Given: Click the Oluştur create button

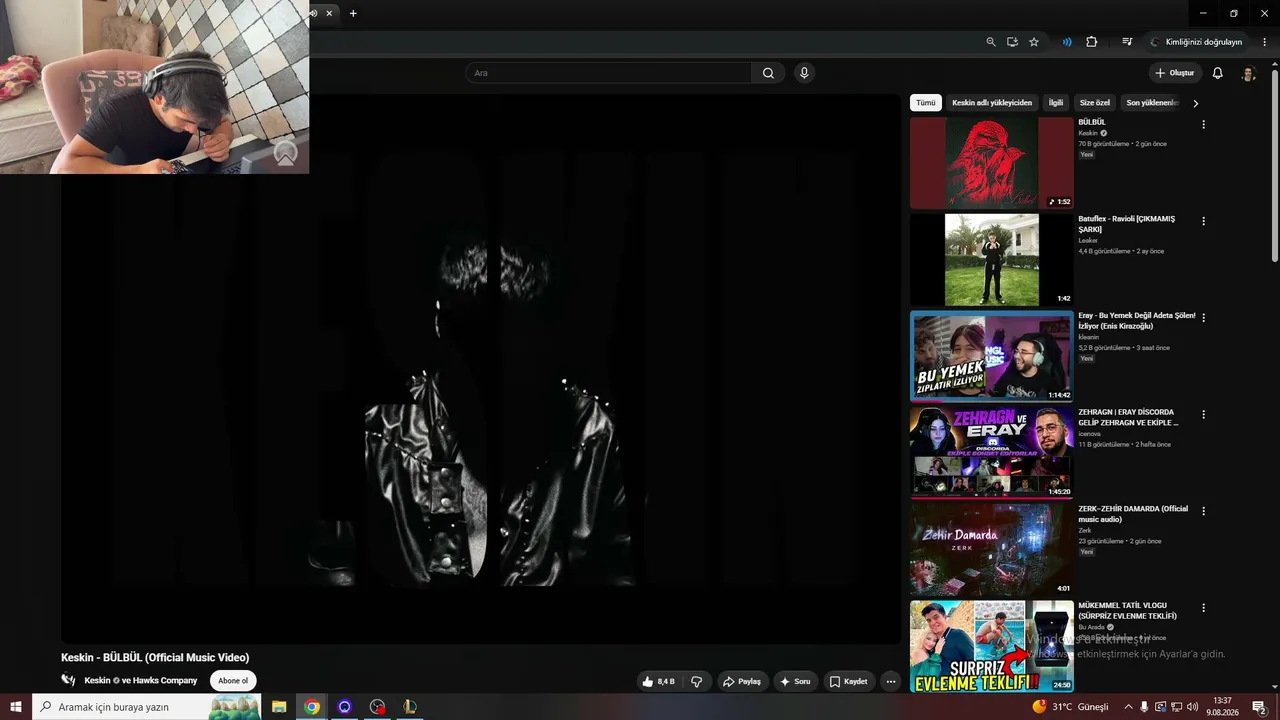Looking at the screenshot, I should tap(1174, 73).
